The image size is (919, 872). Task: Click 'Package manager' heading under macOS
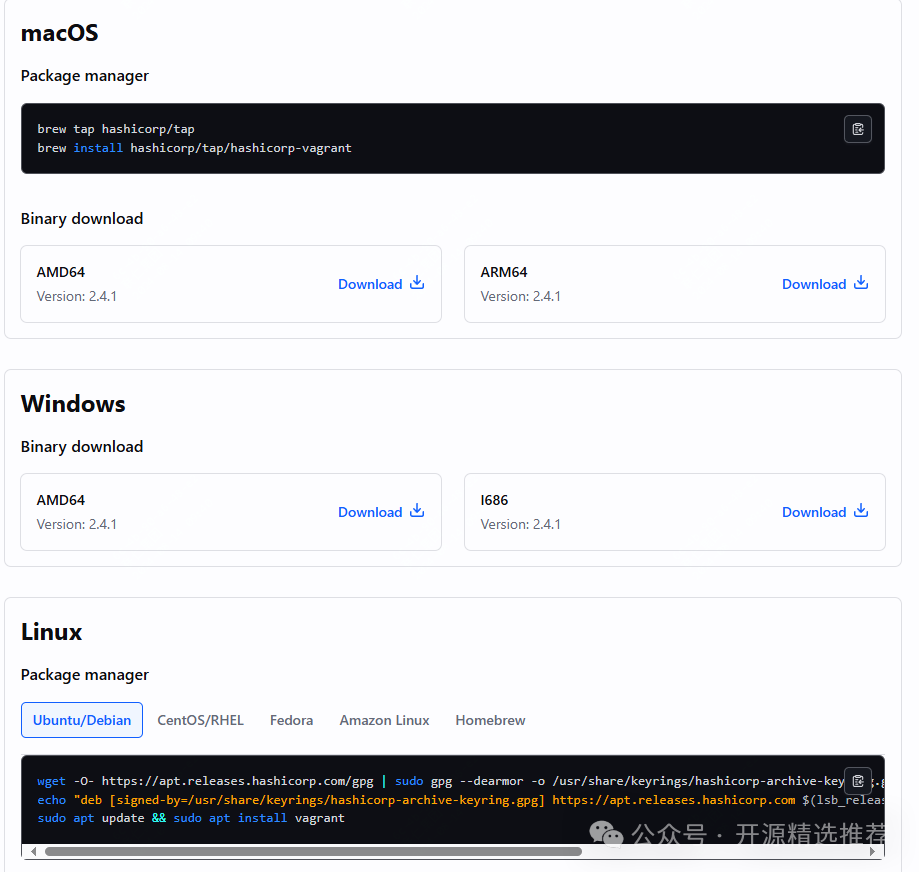(x=85, y=76)
